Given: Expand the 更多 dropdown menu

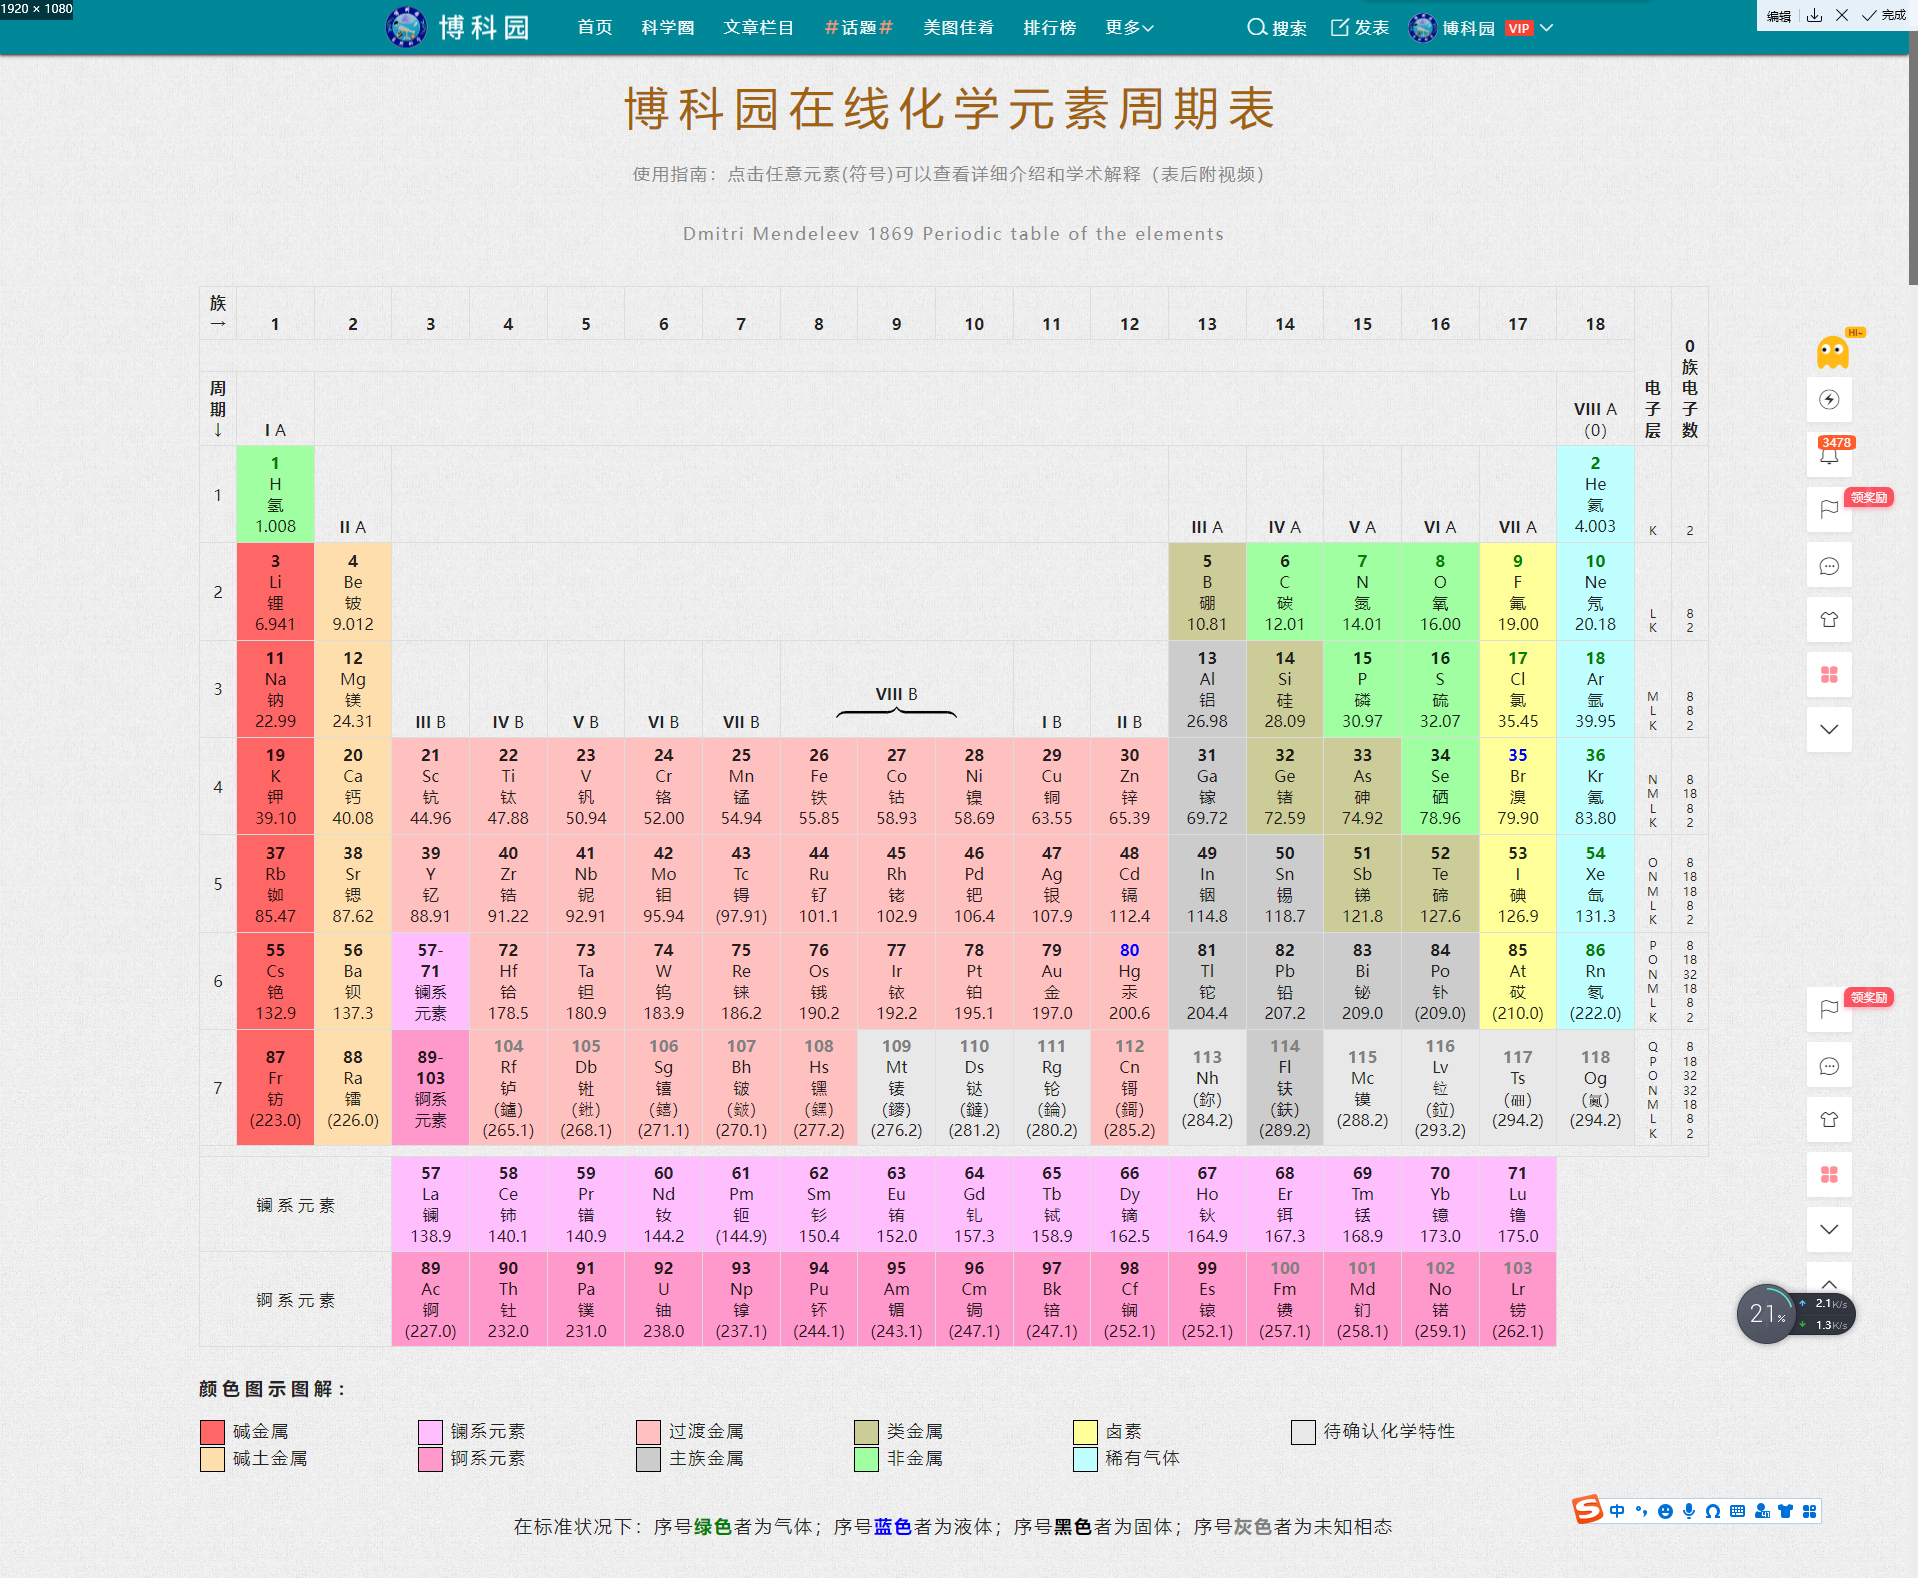Looking at the screenshot, I should [1129, 27].
